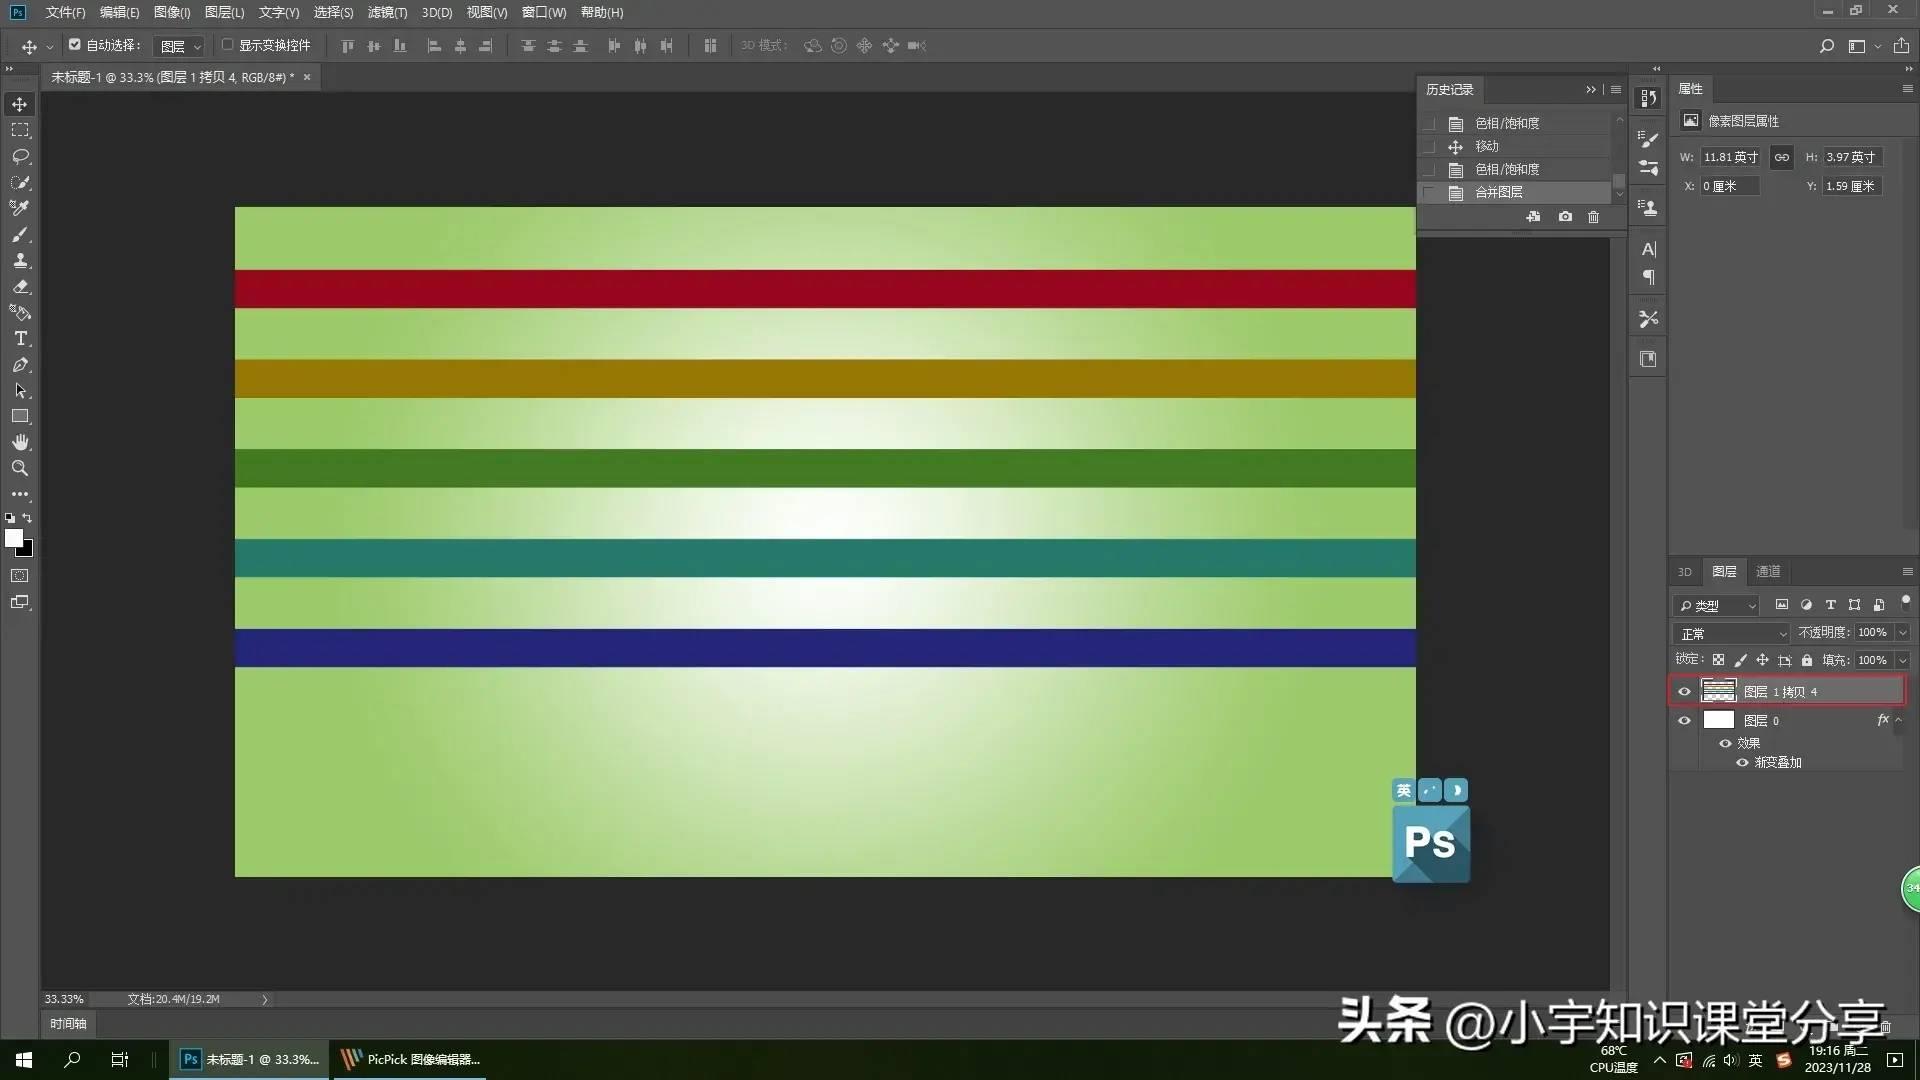
Task: Open the search icon in options bar
Action: [x=1826, y=46]
